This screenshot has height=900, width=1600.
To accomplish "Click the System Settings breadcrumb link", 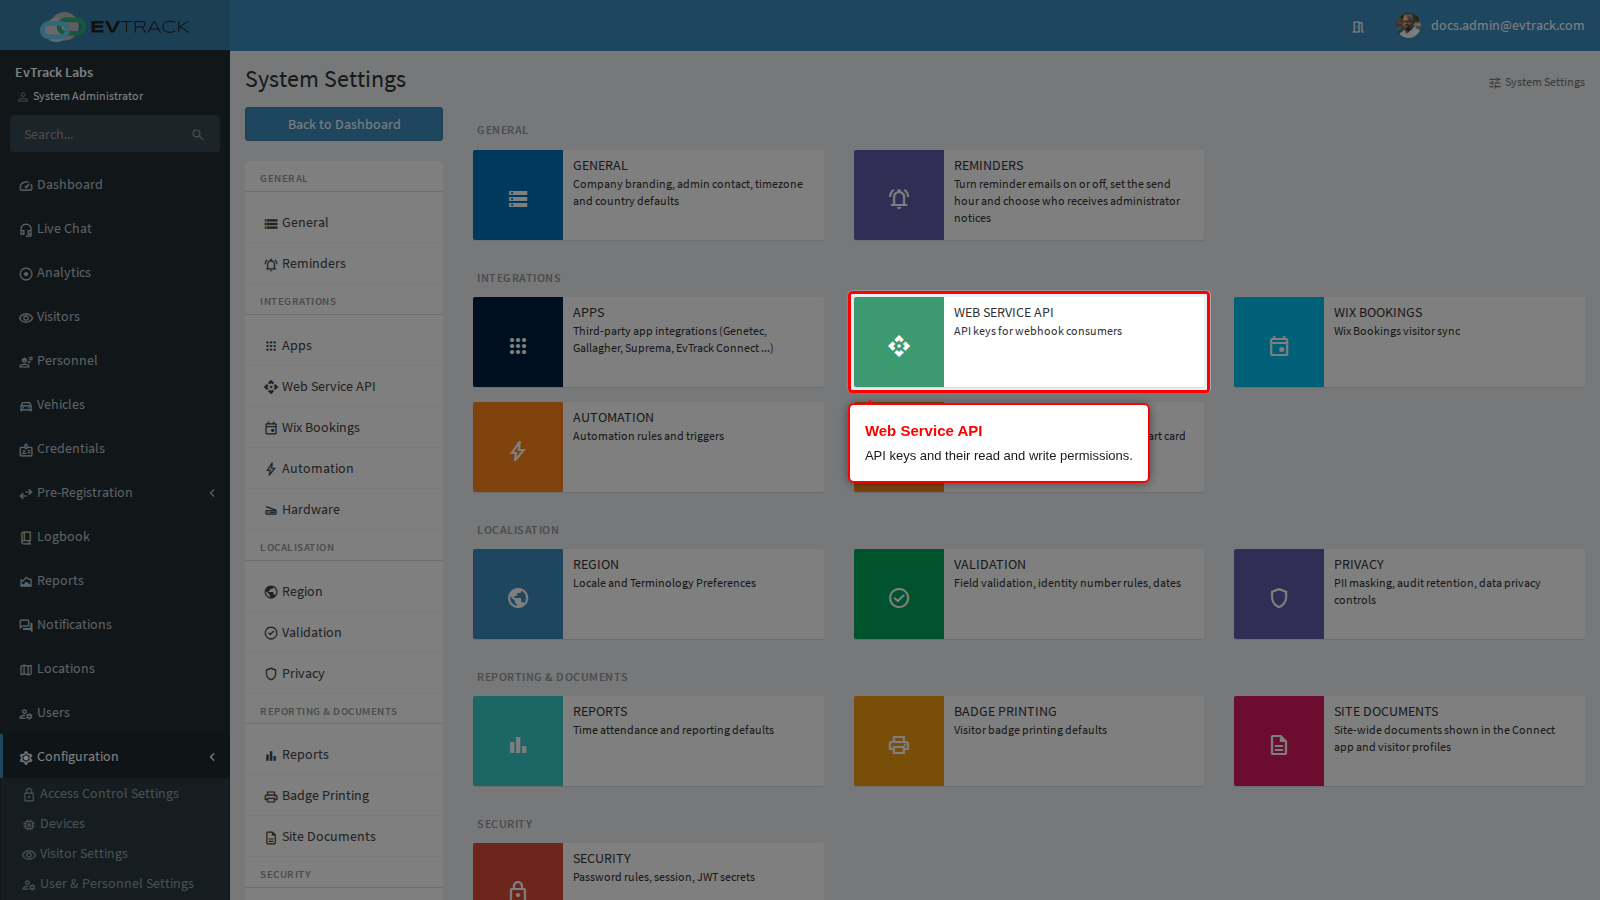I will (x=1537, y=82).
